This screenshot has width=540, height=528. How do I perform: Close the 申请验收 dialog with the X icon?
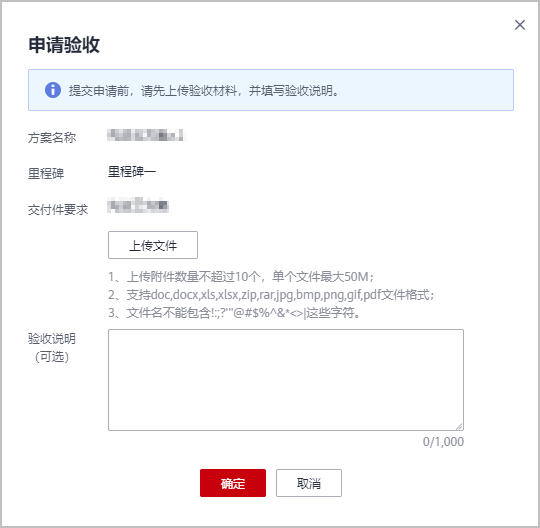(520, 25)
